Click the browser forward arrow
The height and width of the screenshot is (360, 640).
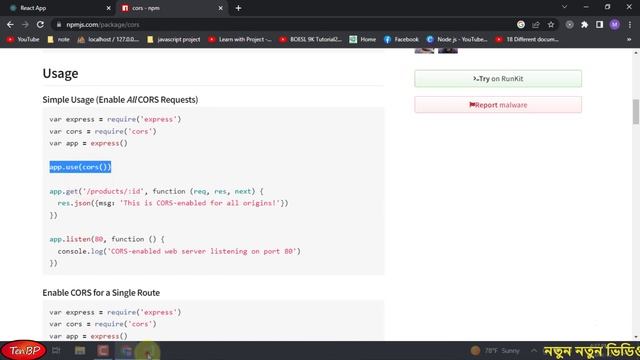25,25
